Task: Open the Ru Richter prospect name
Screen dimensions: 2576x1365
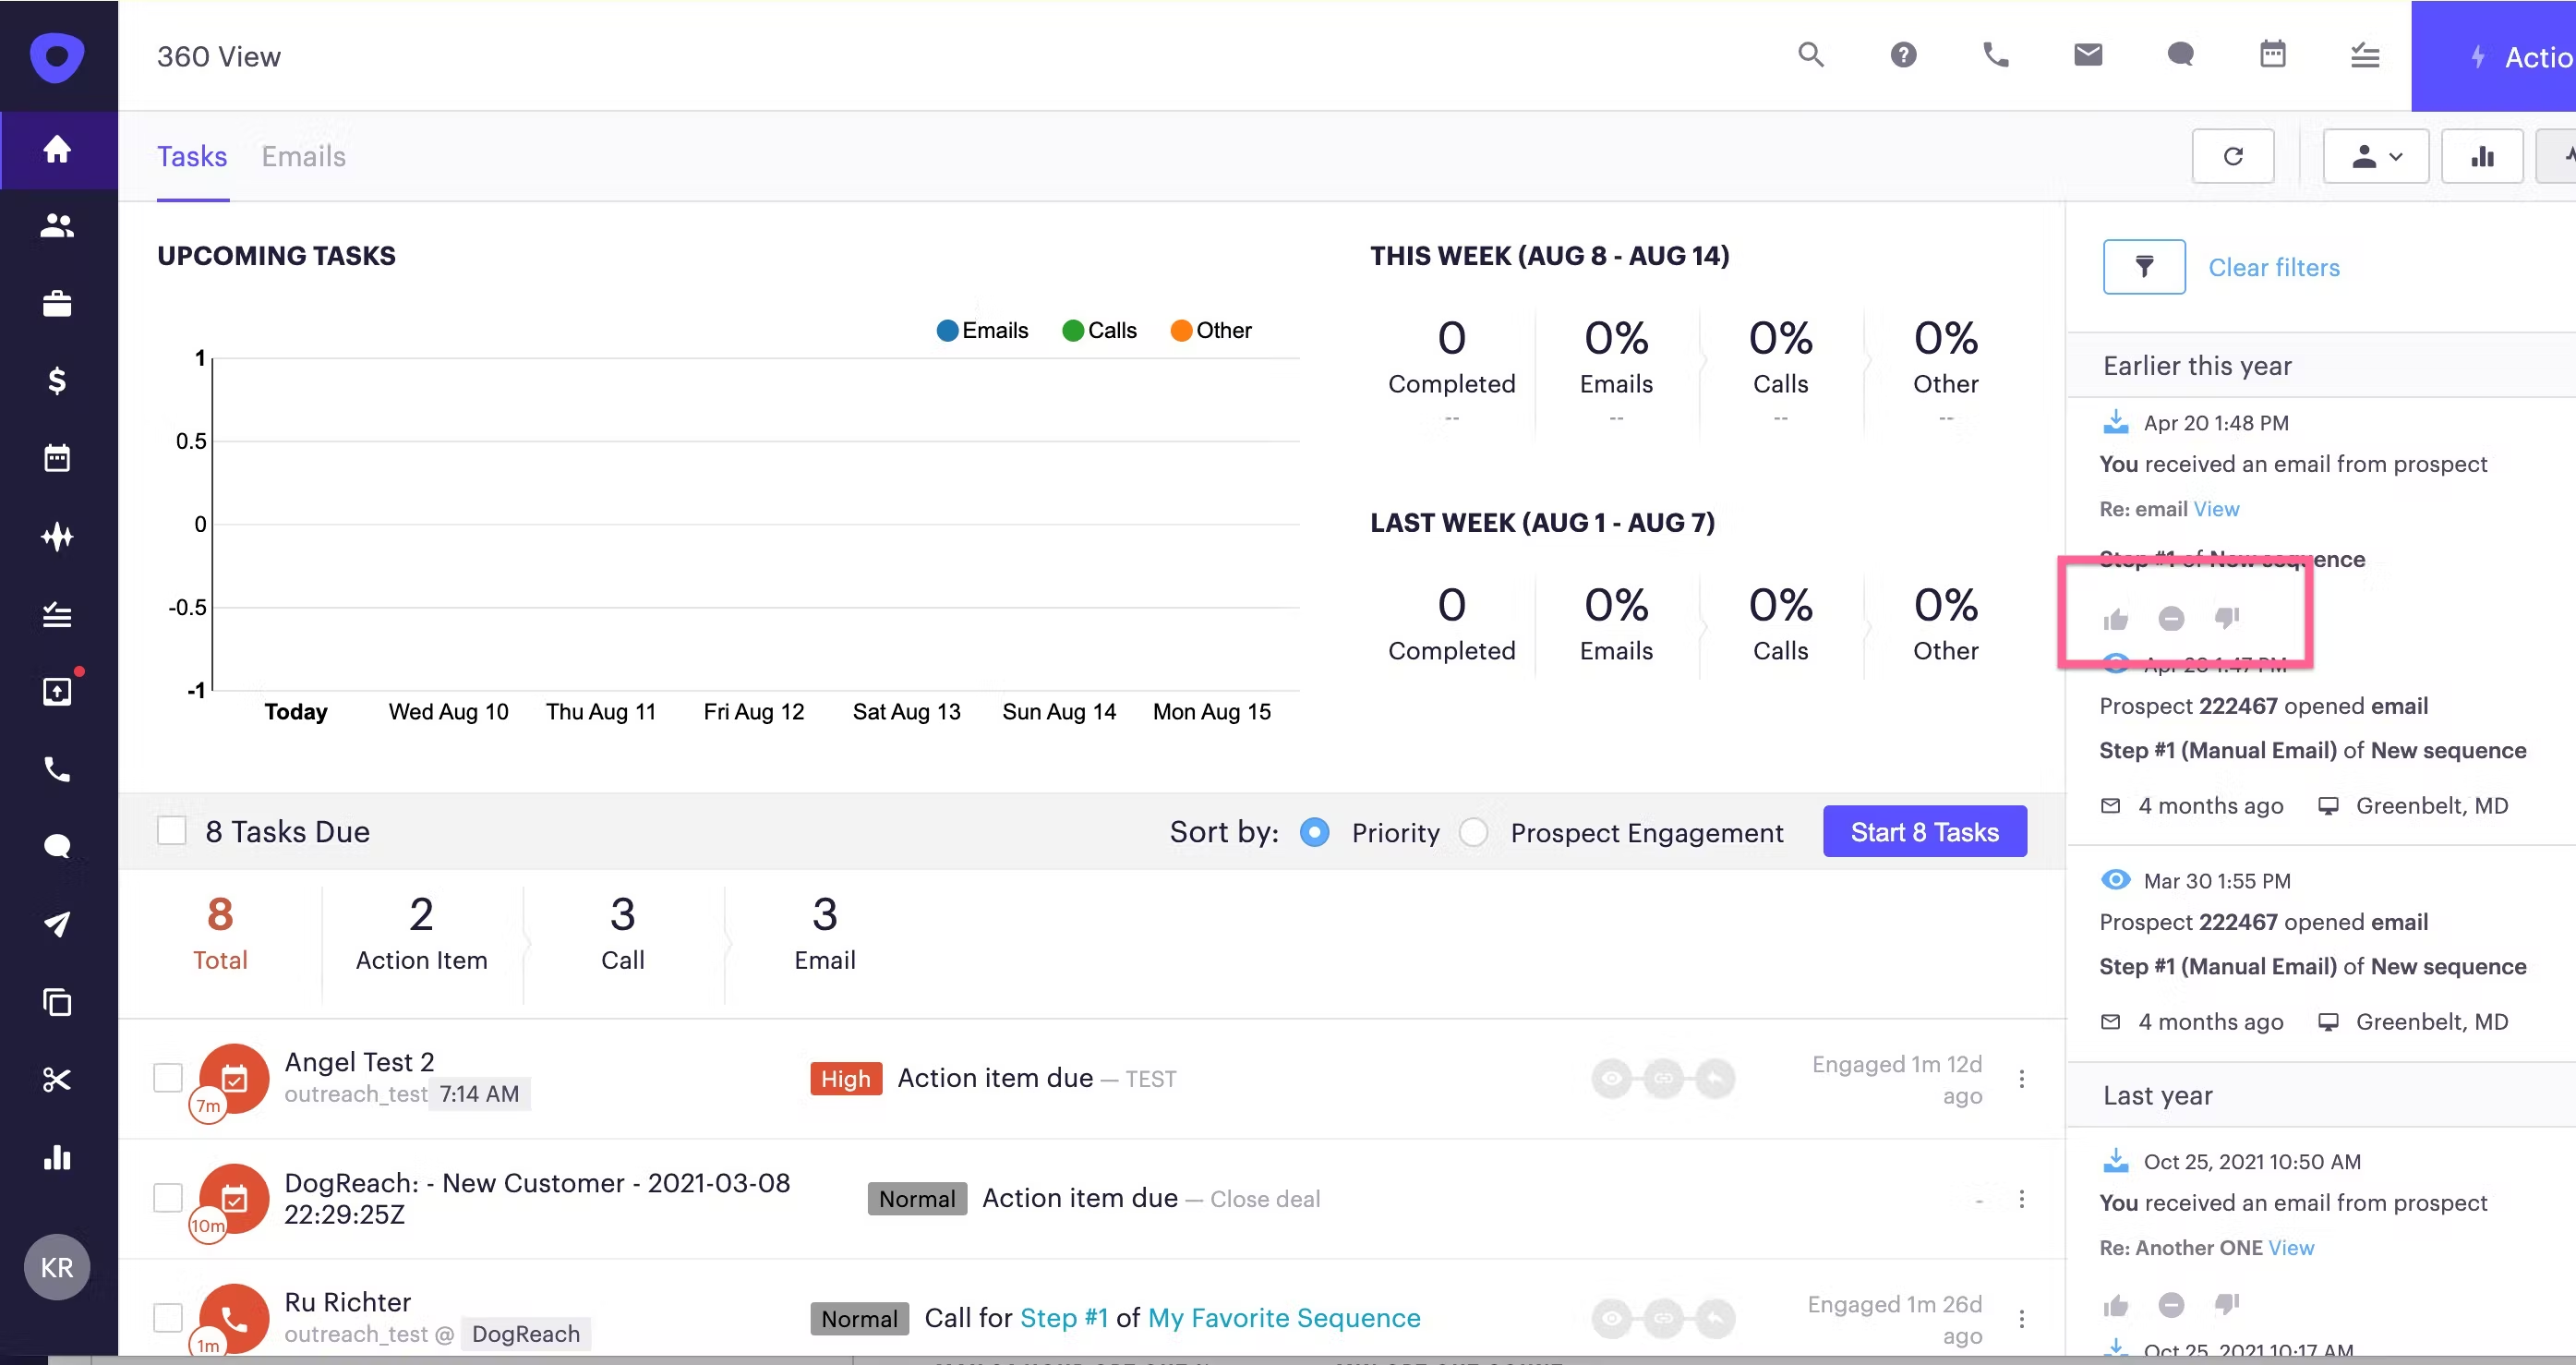Action: 347,1302
